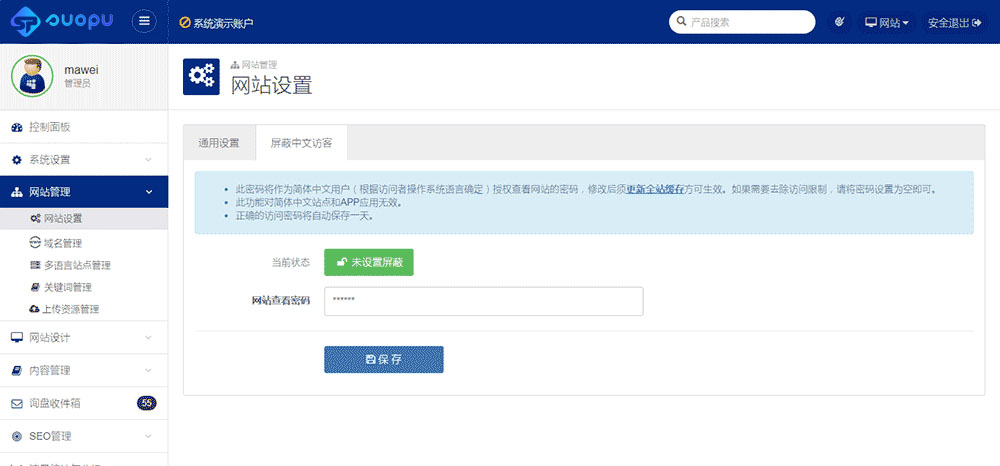Click the cloud upload icon beside 上传资源管理
Screen dimensions: 1000x466
pyautogui.click(x=34, y=309)
